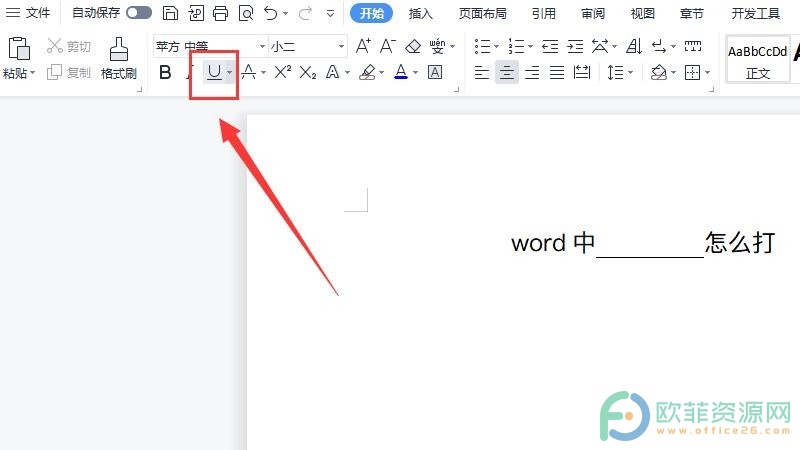Clear formatting with eraser icon
Screen dimensions: 800x450
tap(413, 46)
